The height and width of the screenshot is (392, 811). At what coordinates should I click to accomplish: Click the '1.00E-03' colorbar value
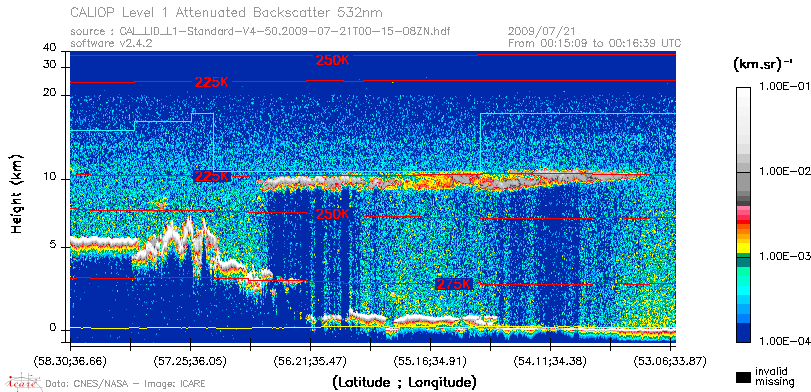[784, 257]
